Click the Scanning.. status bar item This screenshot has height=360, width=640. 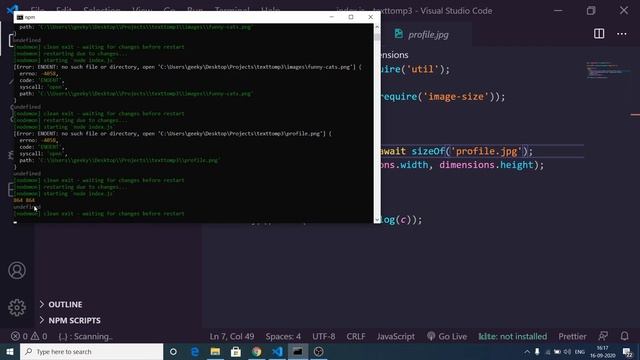[x=86, y=336]
